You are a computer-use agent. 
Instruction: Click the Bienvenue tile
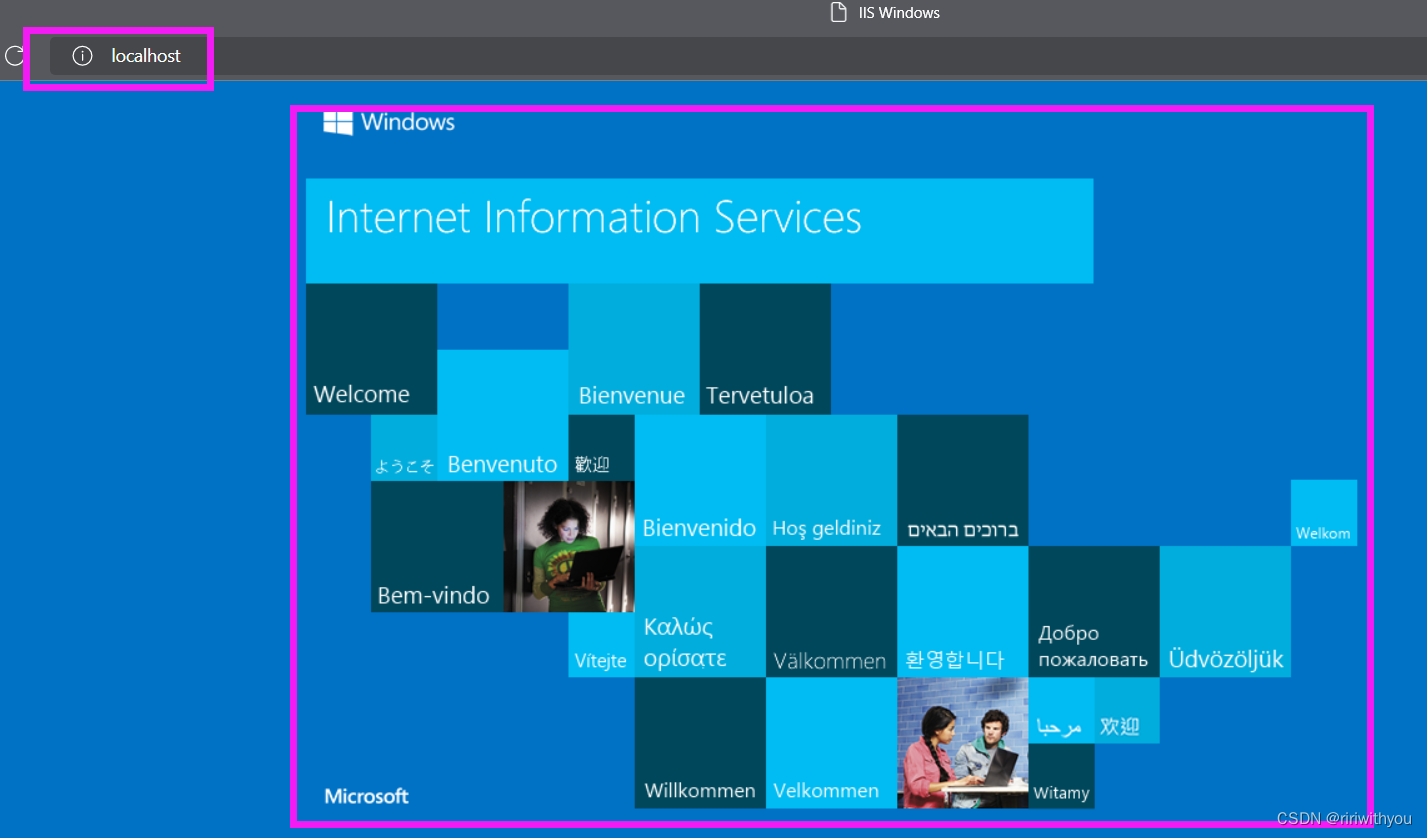634,349
